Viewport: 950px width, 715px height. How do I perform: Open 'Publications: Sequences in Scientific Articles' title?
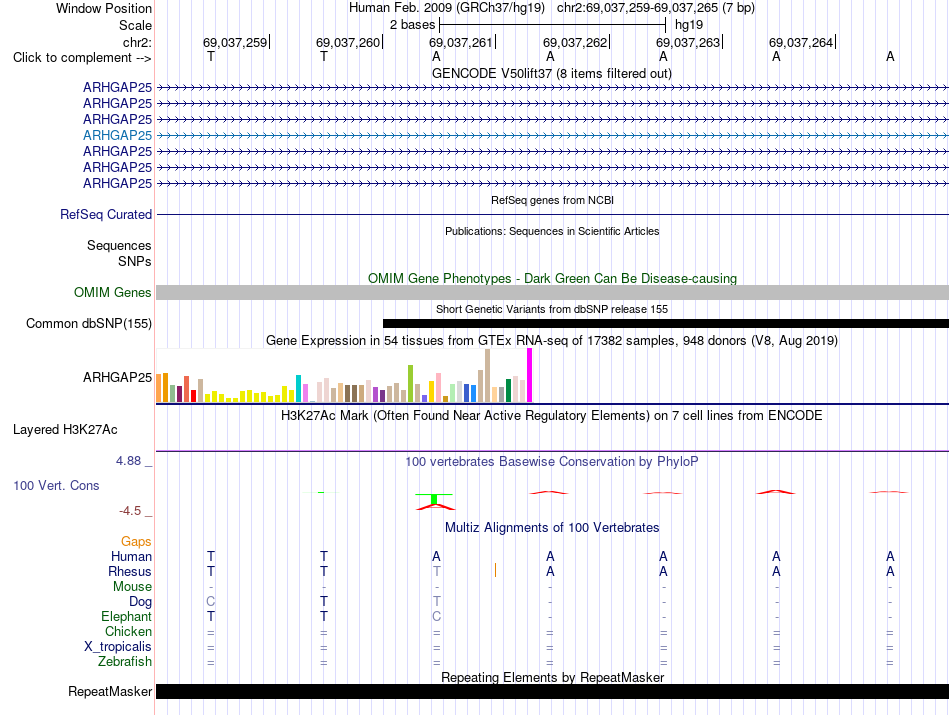[x=552, y=231]
